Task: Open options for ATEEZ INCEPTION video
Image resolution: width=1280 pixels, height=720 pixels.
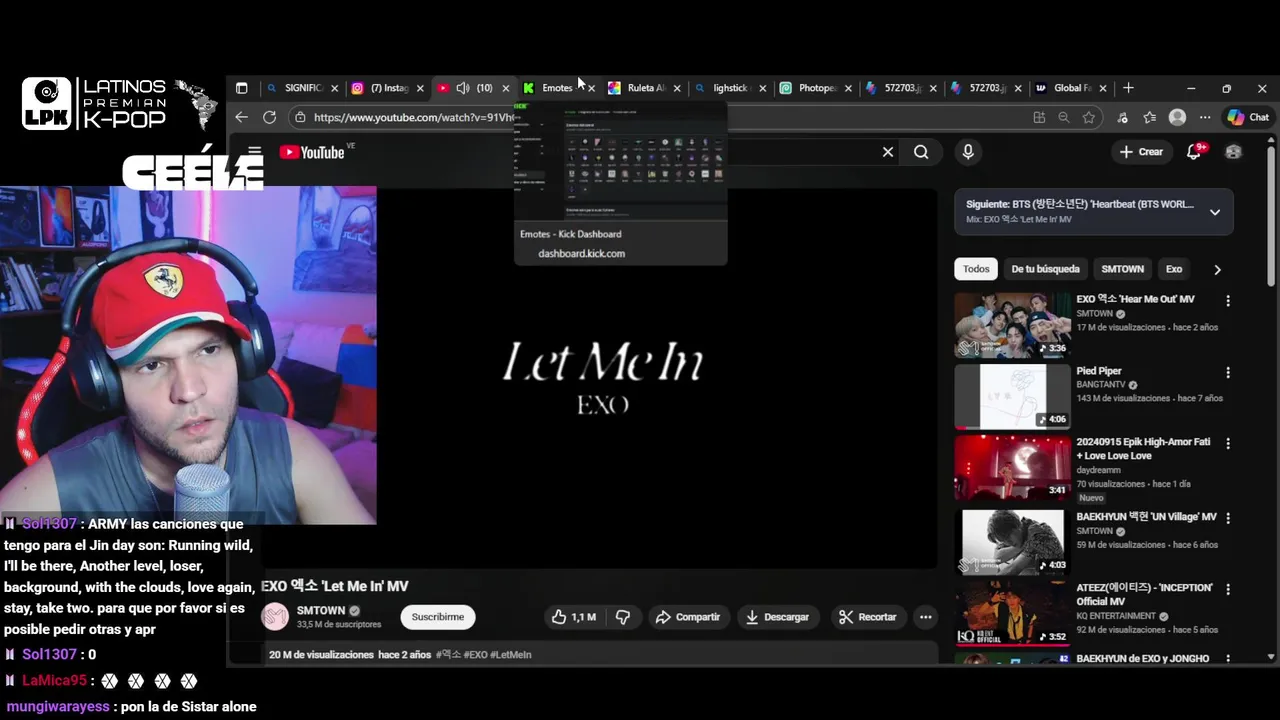Action: [x=1228, y=590]
